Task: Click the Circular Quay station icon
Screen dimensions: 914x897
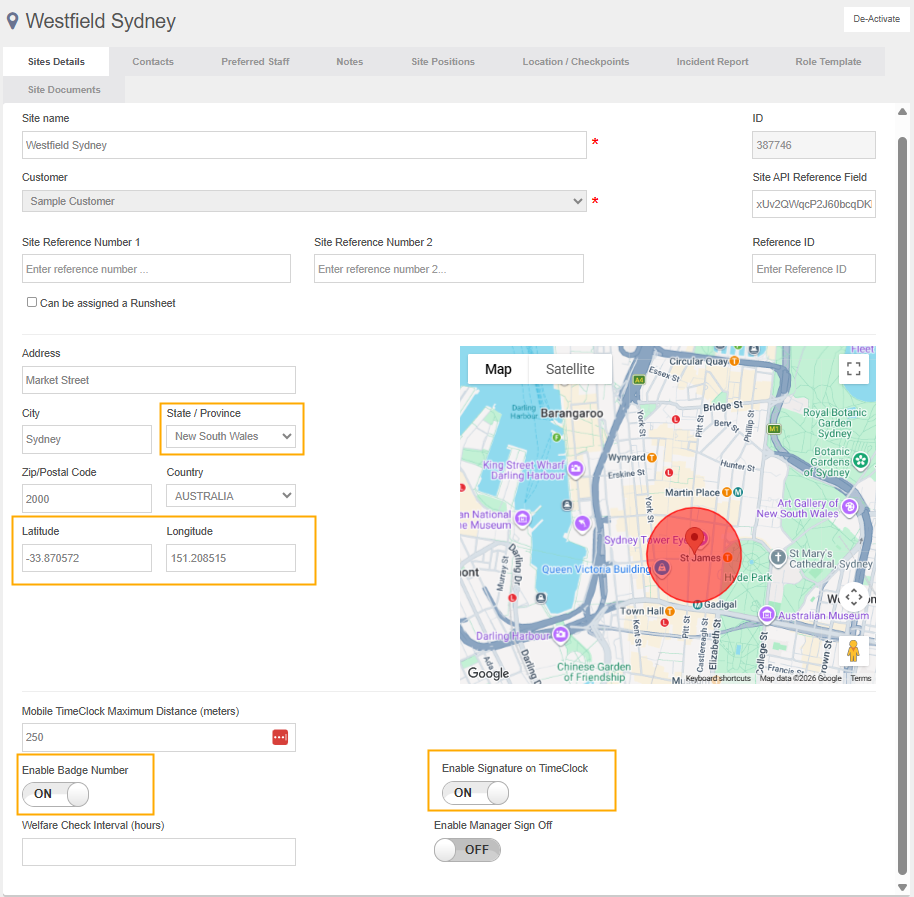Action: coord(734,361)
